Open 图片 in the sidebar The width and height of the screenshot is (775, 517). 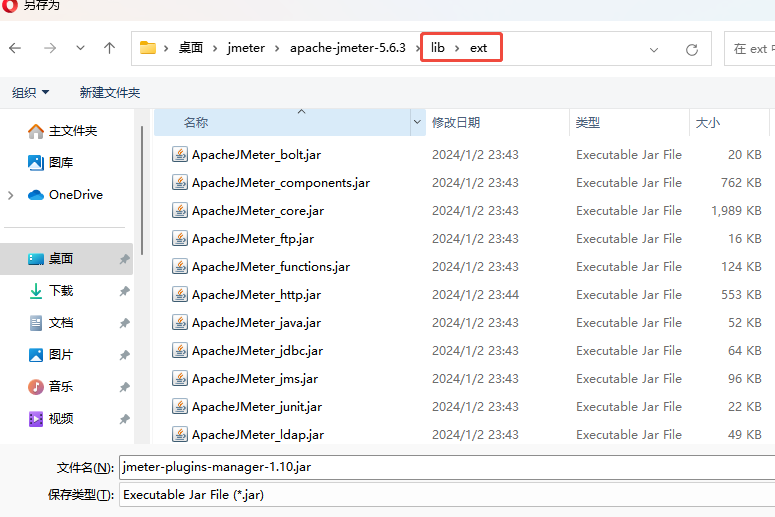click(x=50, y=355)
